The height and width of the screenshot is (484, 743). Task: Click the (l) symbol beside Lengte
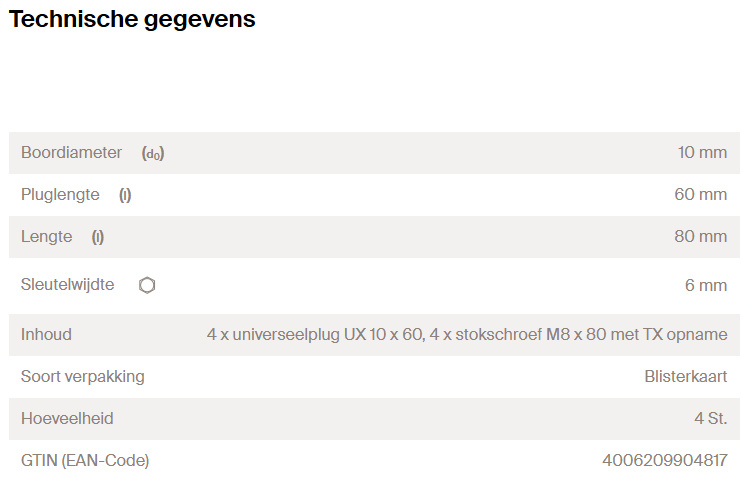coord(98,237)
